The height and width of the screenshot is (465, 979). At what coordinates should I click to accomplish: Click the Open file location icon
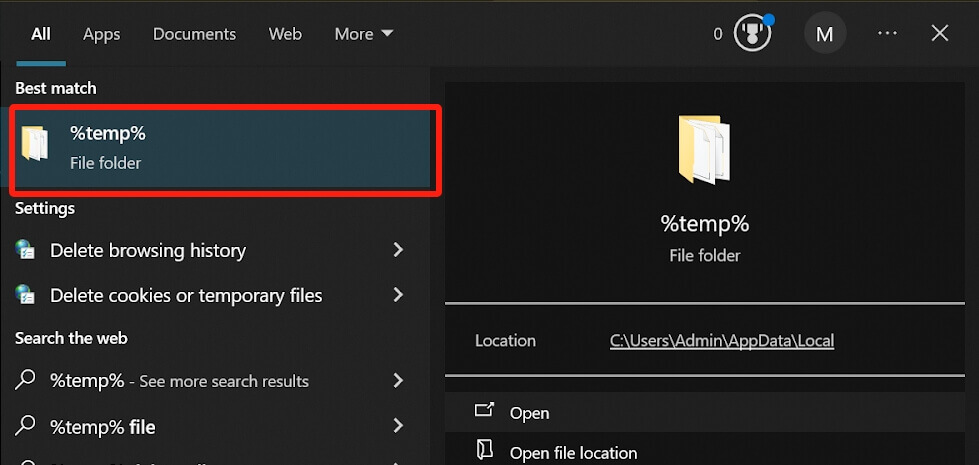pos(485,449)
